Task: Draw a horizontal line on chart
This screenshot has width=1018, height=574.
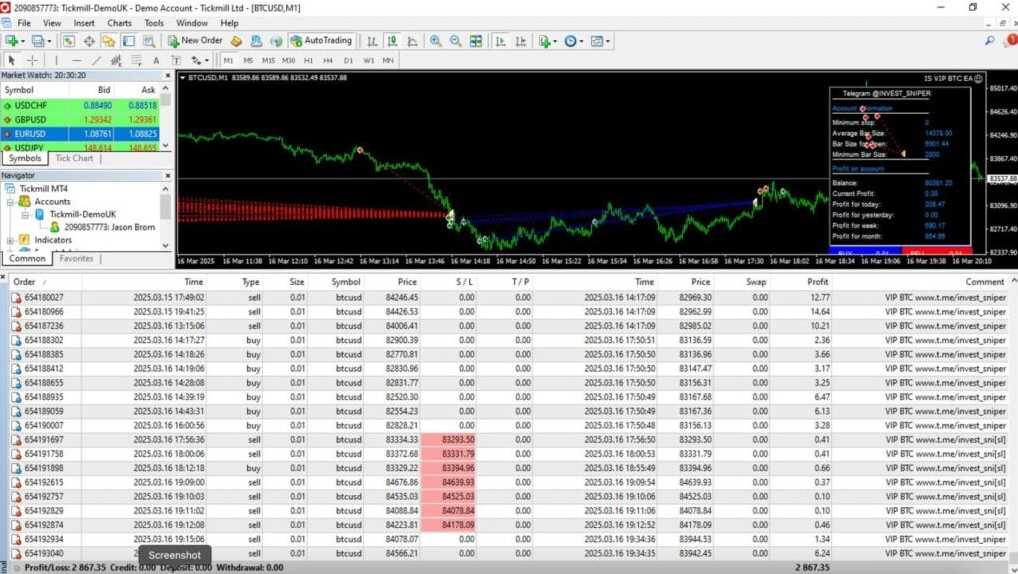Action: 76,60
